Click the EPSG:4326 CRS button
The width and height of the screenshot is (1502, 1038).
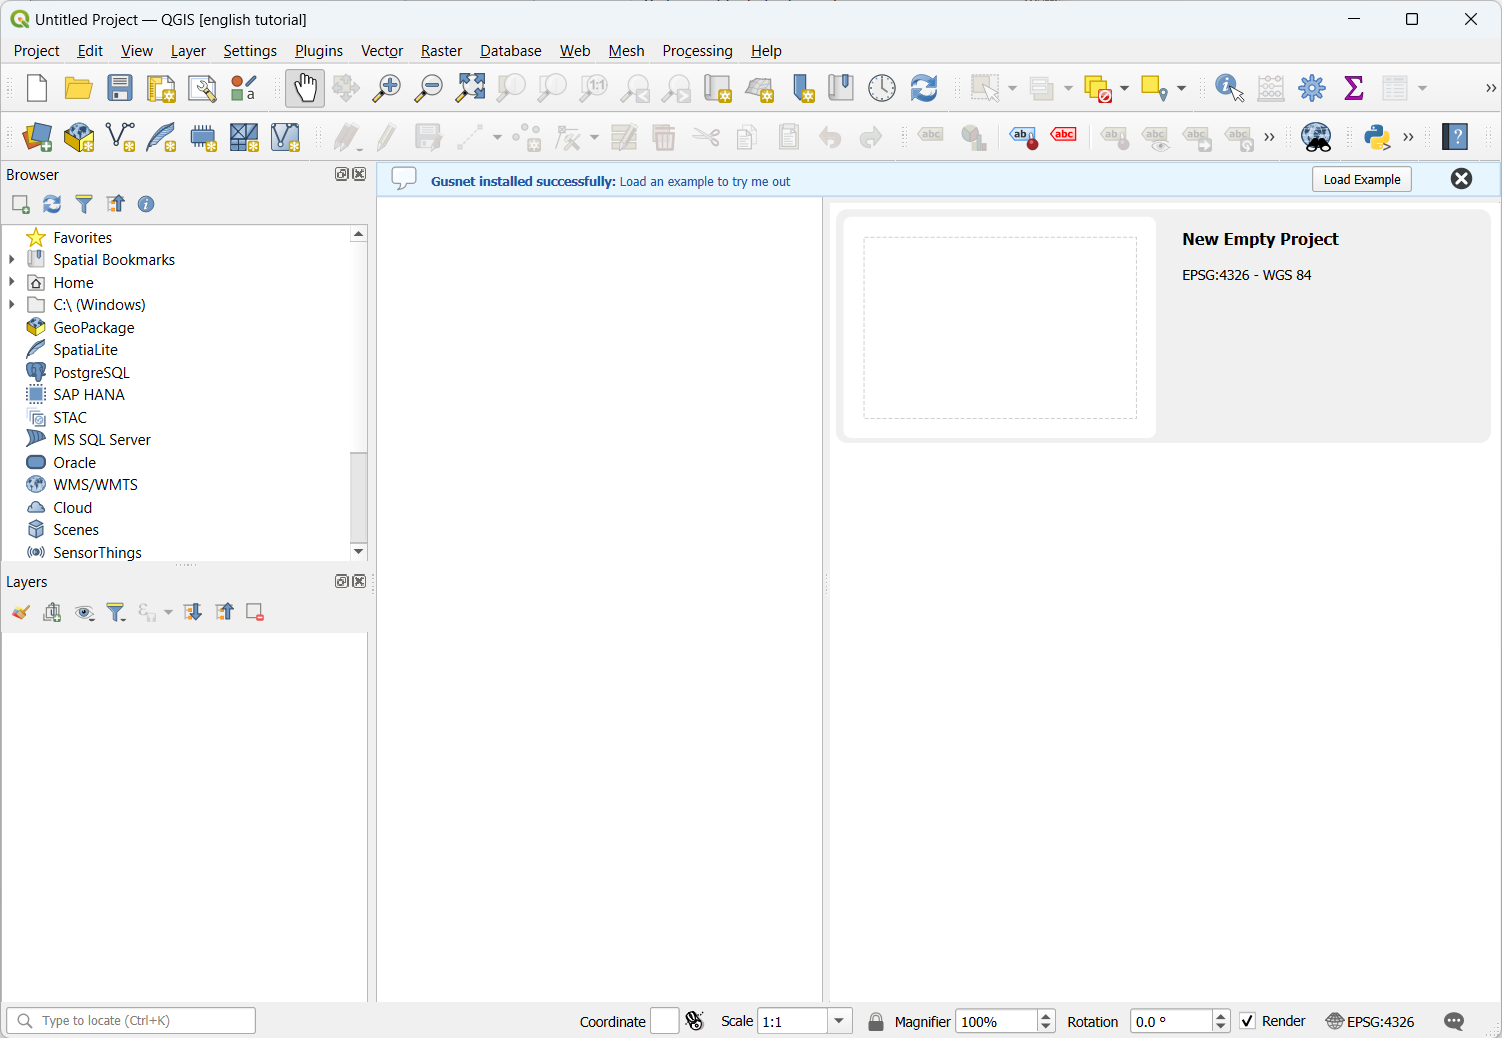[x=1370, y=1021]
